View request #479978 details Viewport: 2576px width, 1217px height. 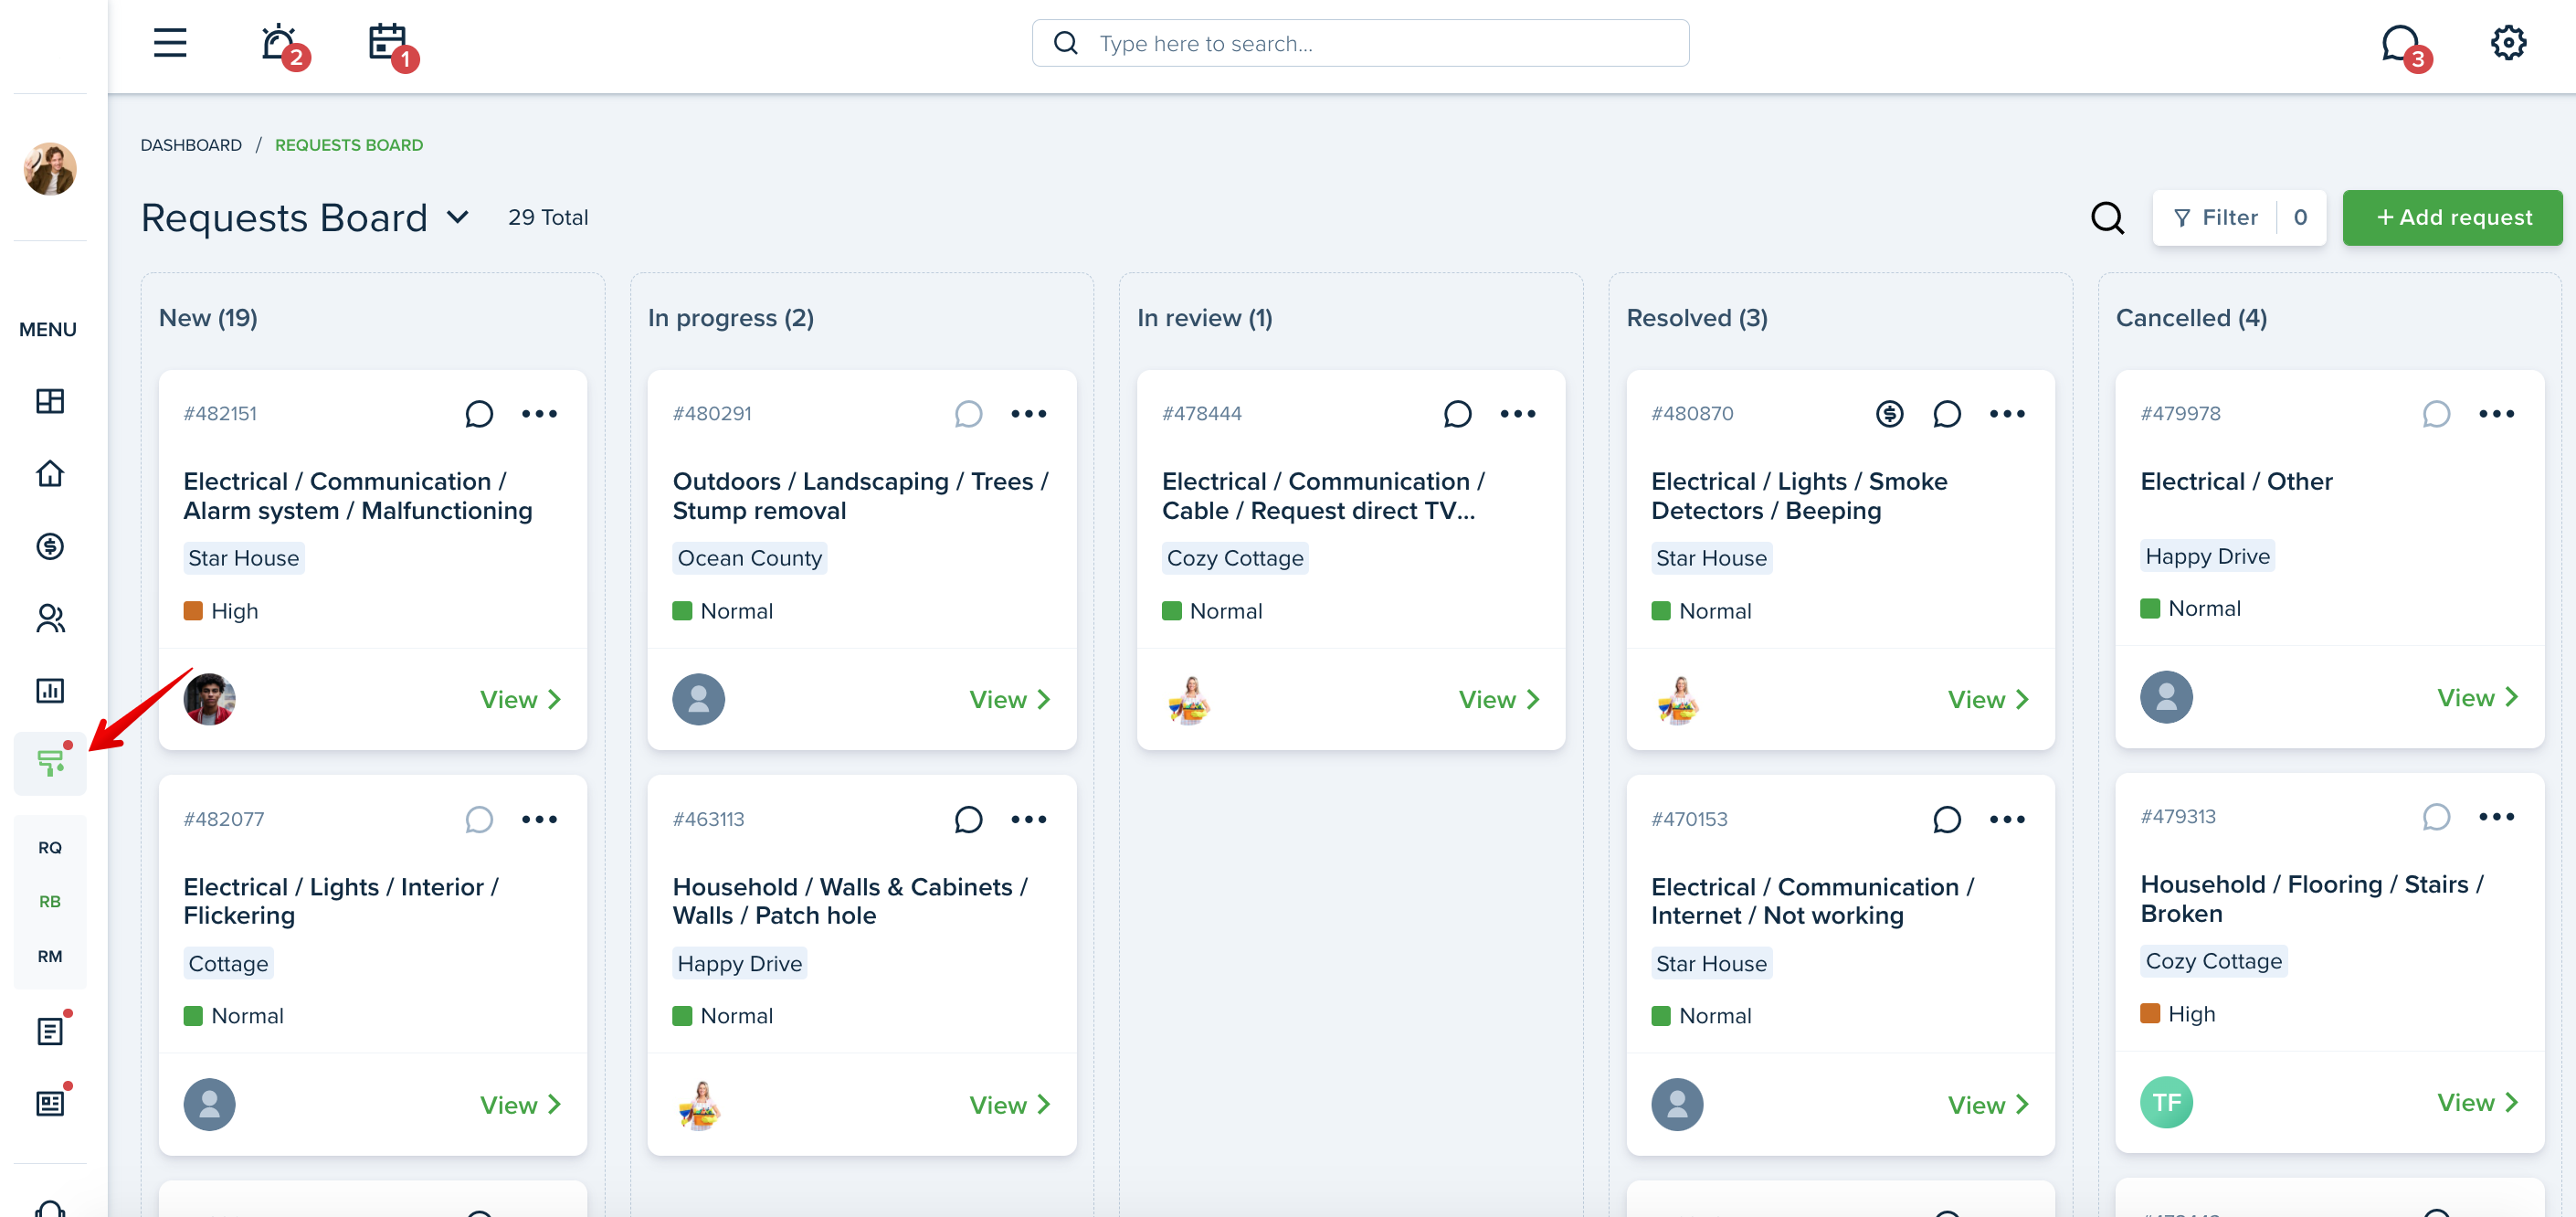(2477, 697)
